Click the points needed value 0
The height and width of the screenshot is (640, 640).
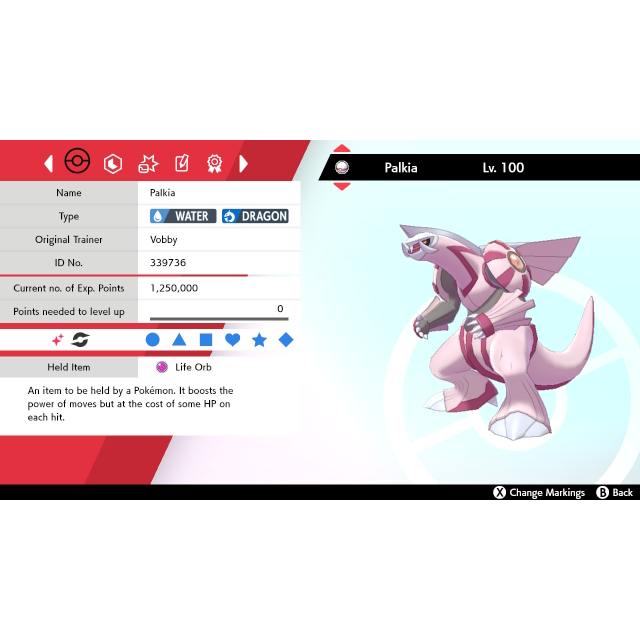pos(280,309)
